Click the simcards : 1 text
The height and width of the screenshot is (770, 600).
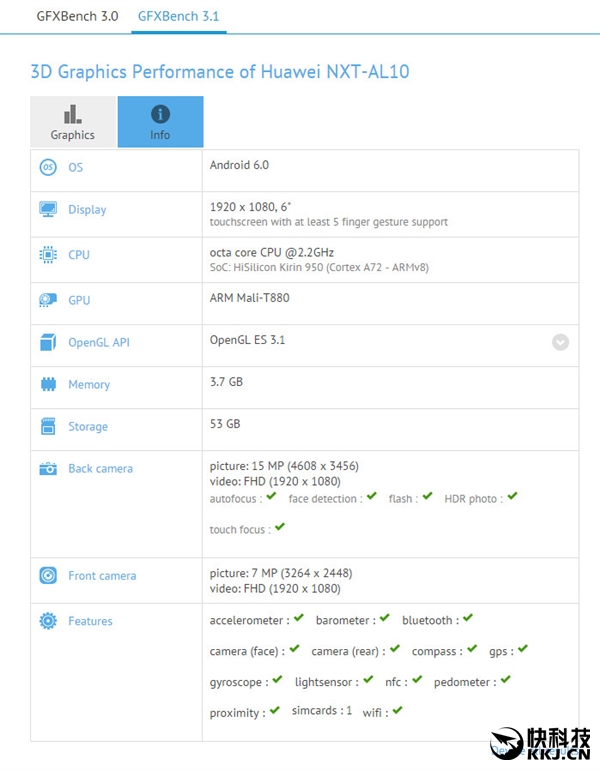[322, 711]
